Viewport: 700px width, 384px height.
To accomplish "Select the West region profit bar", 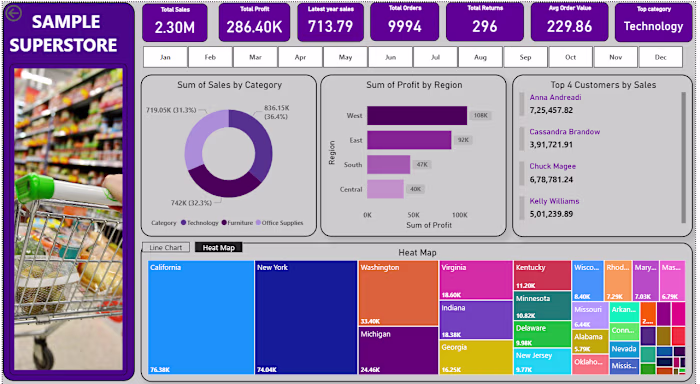I will pos(417,116).
